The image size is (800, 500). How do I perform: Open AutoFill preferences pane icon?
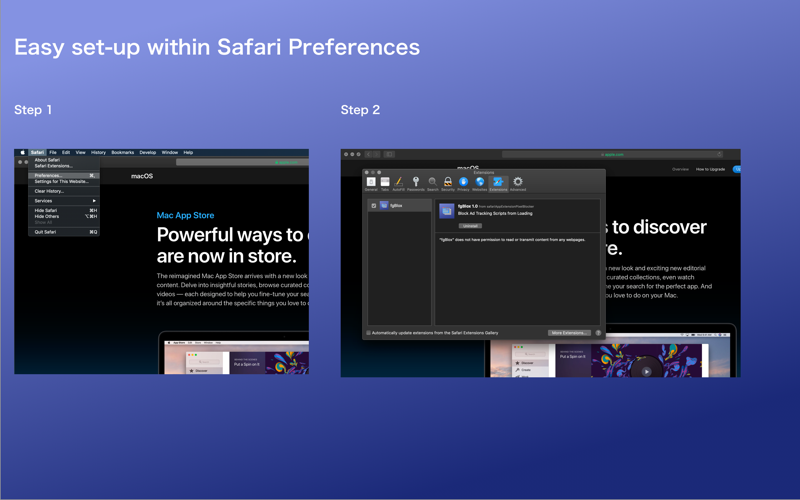tap(398, 182)
